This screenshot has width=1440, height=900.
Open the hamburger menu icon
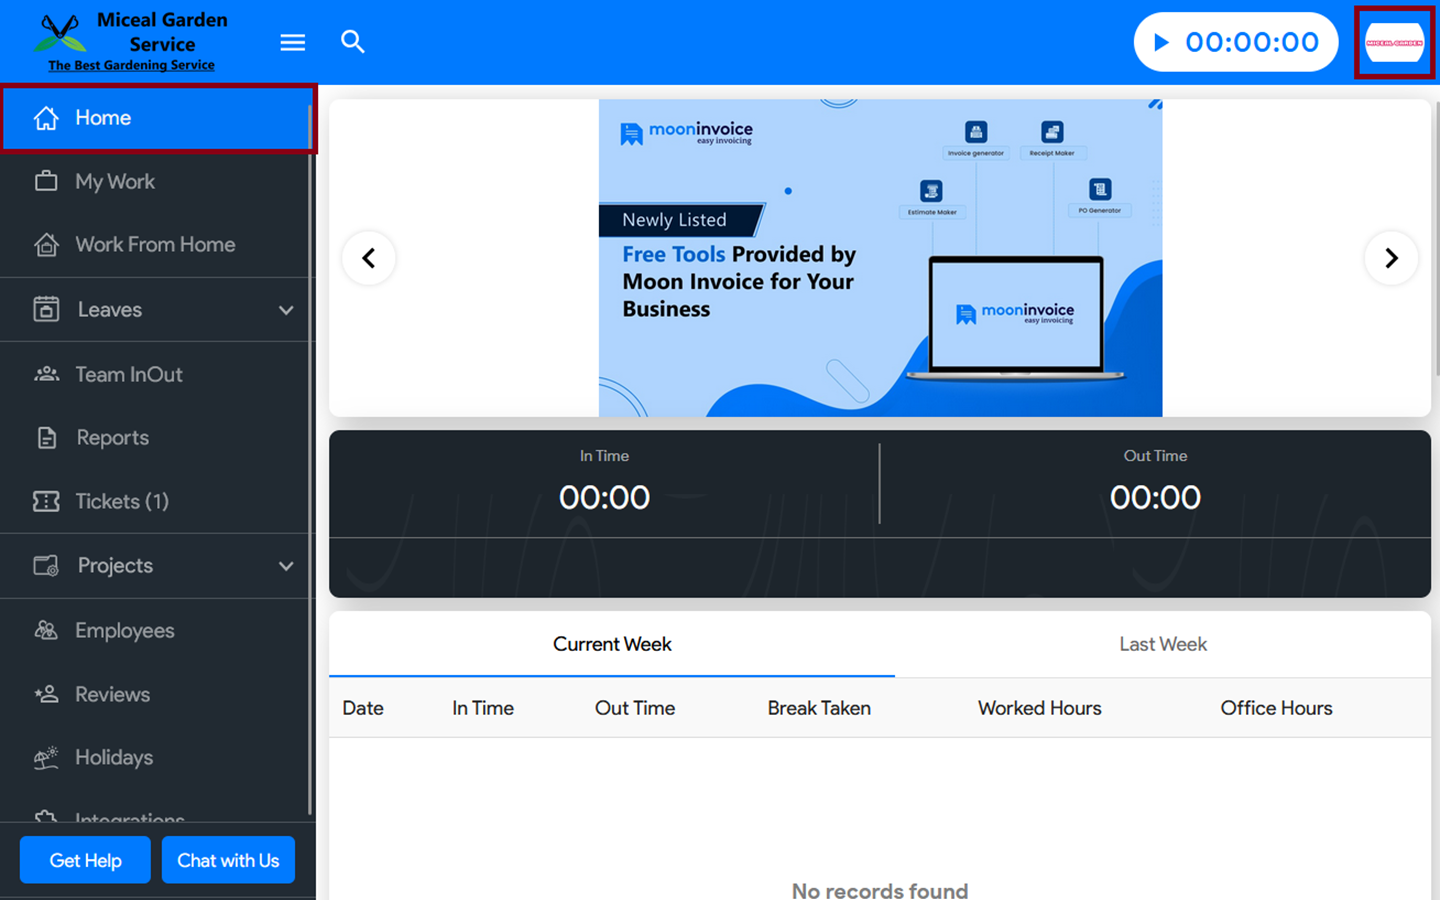[x=292, y=42]
